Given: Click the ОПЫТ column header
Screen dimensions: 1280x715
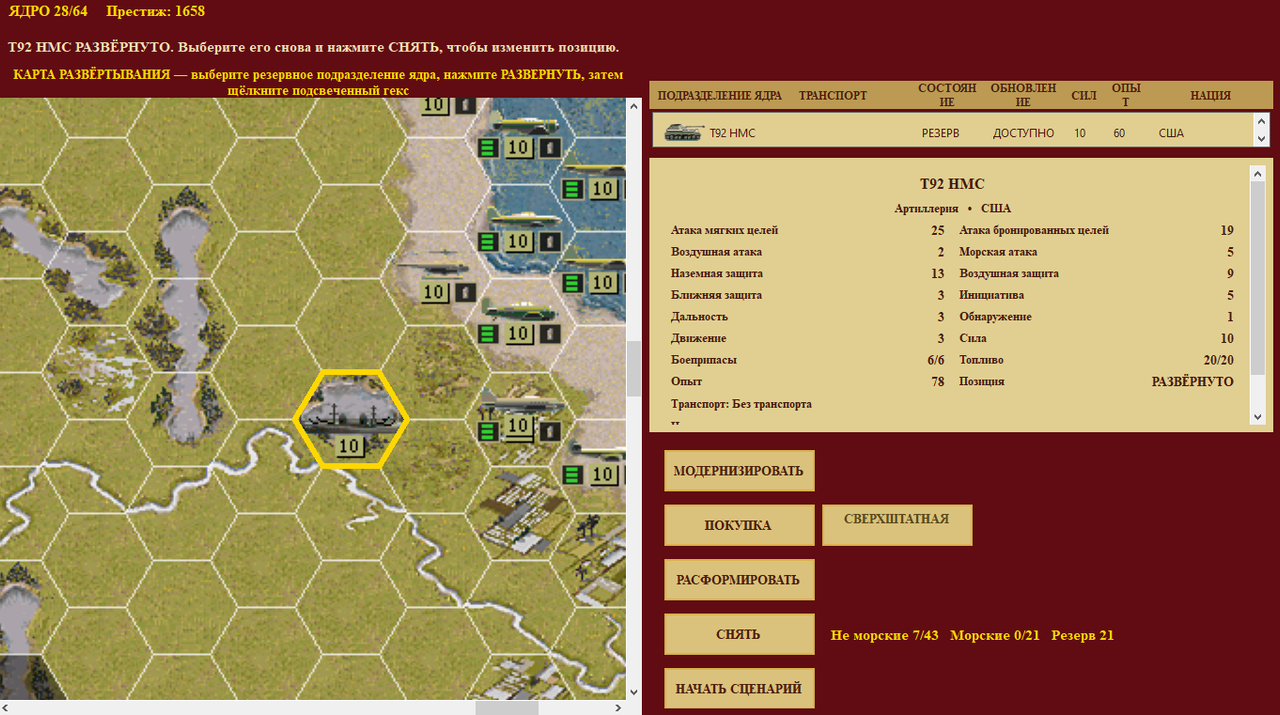Looking at the screenshot, I should 1126,95.
